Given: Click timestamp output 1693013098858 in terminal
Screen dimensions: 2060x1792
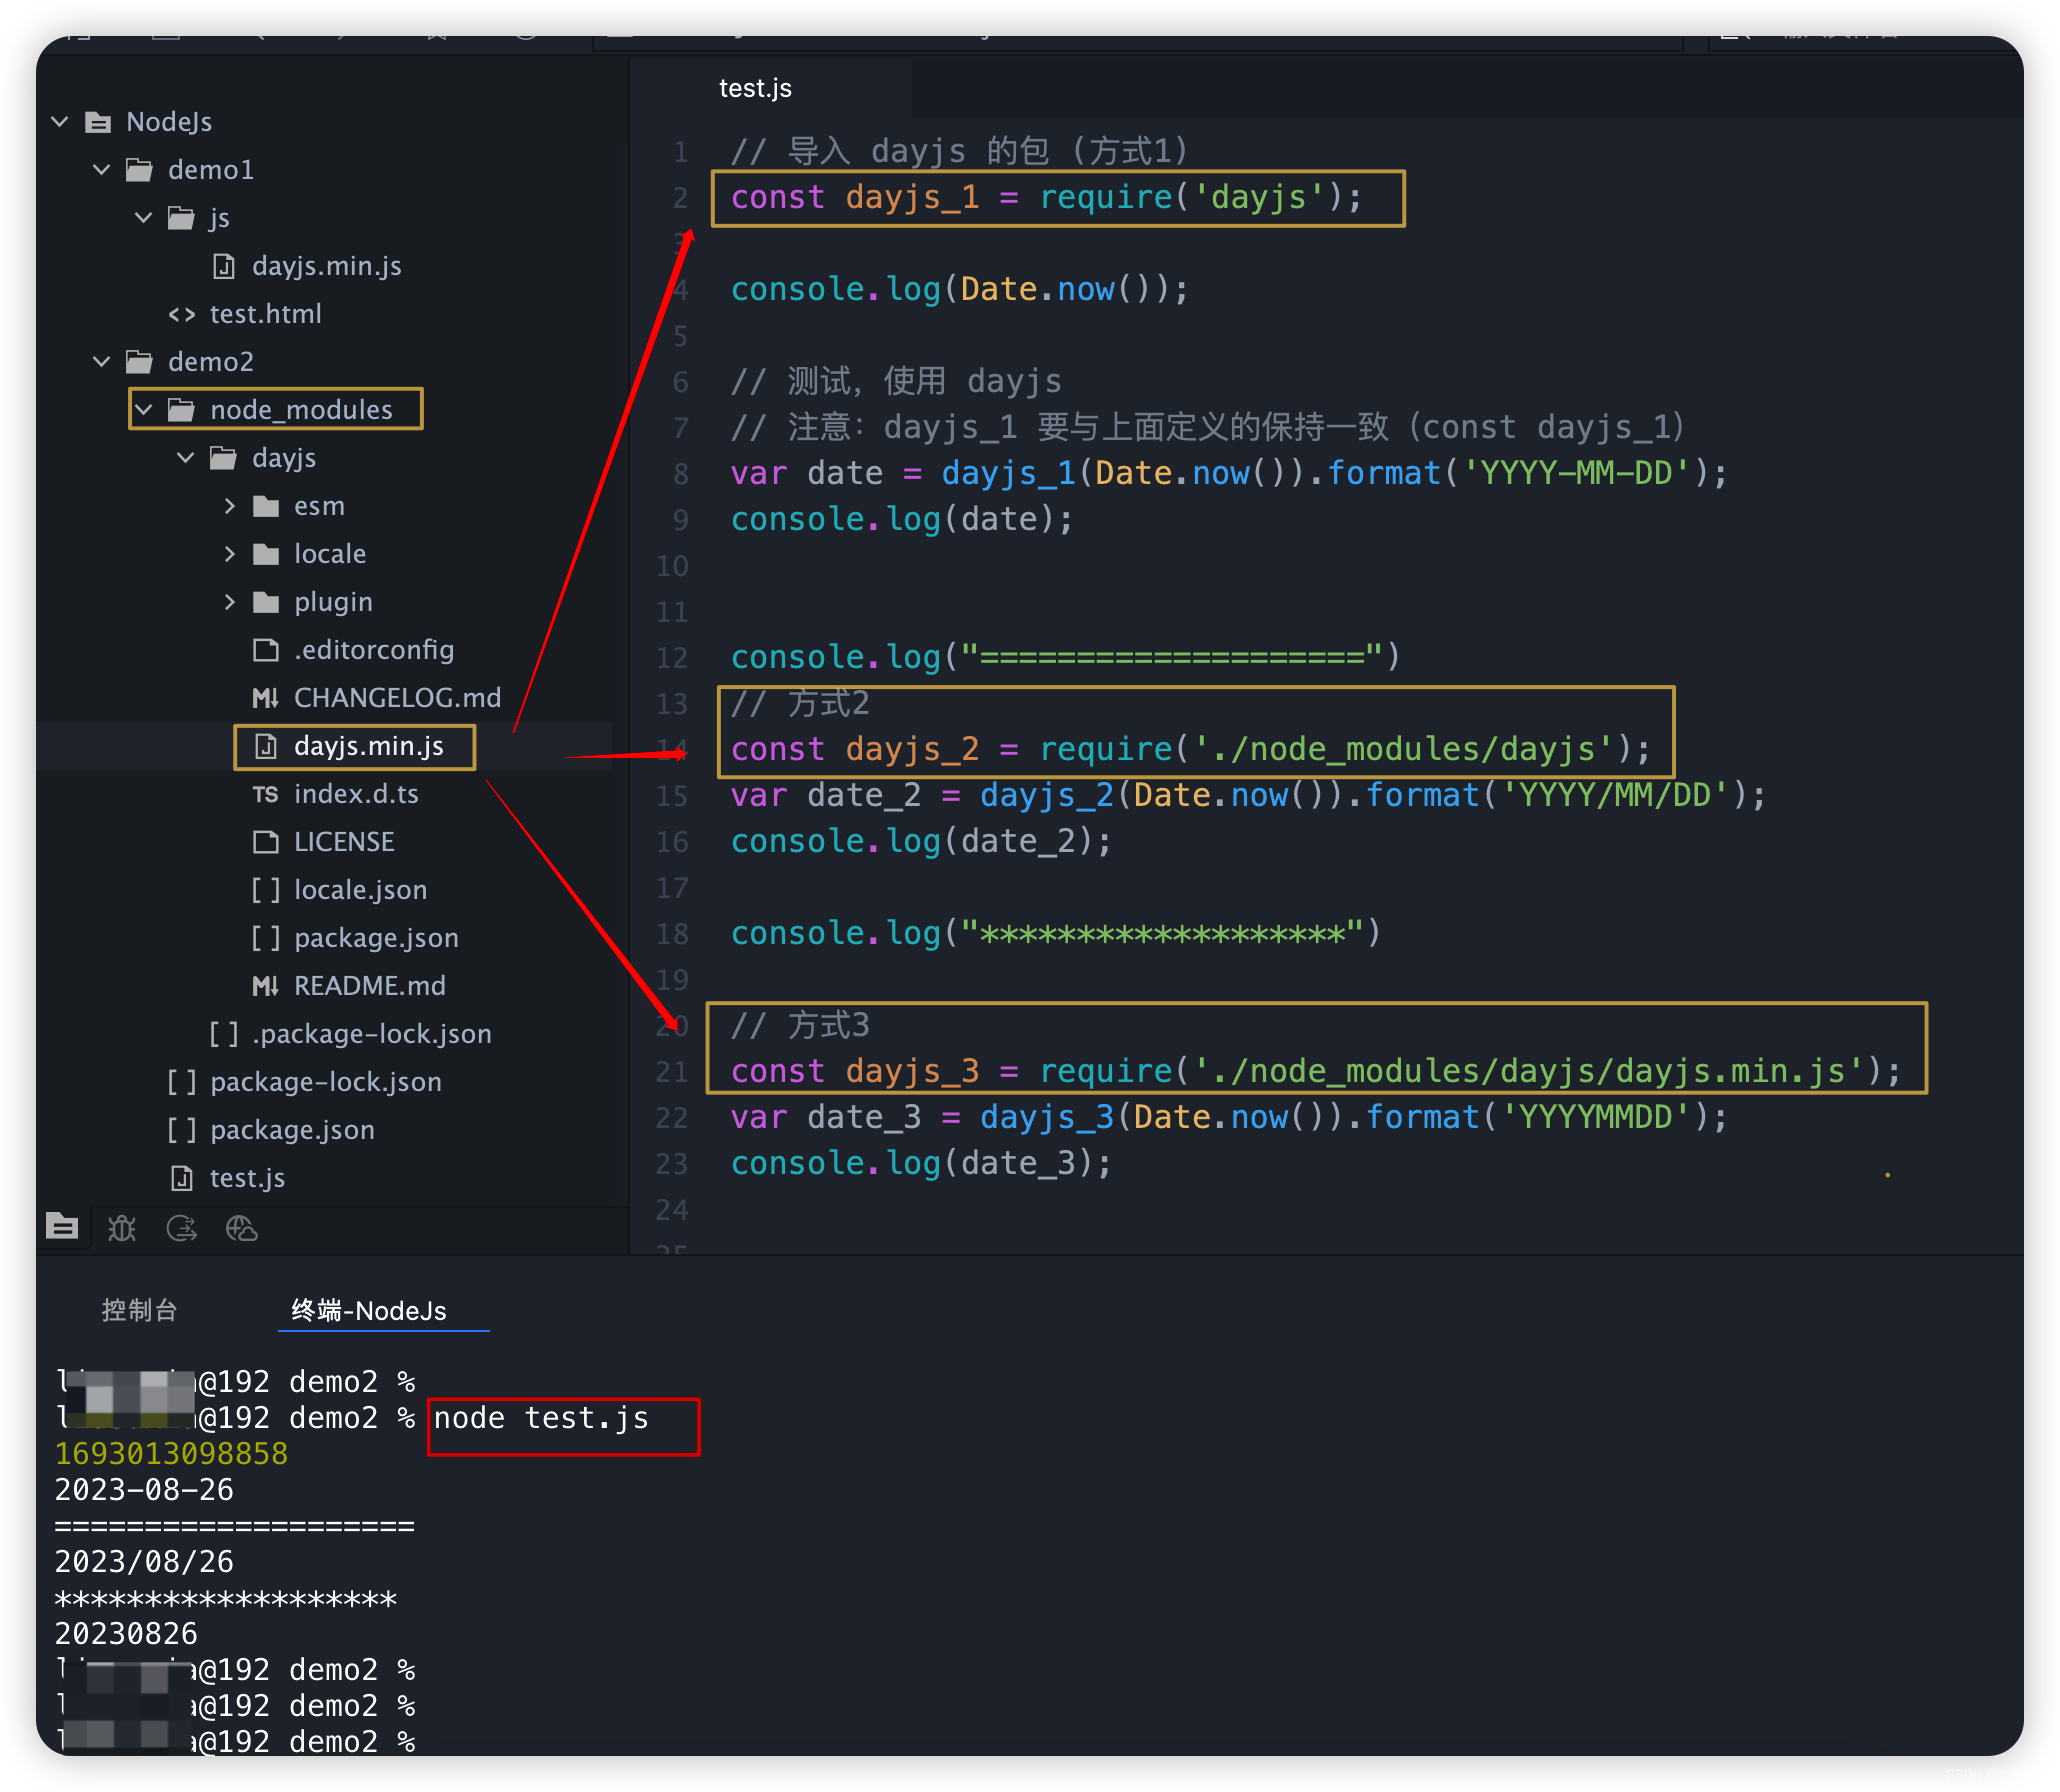Looking at the screenshot, I should tap(171, 1454).
